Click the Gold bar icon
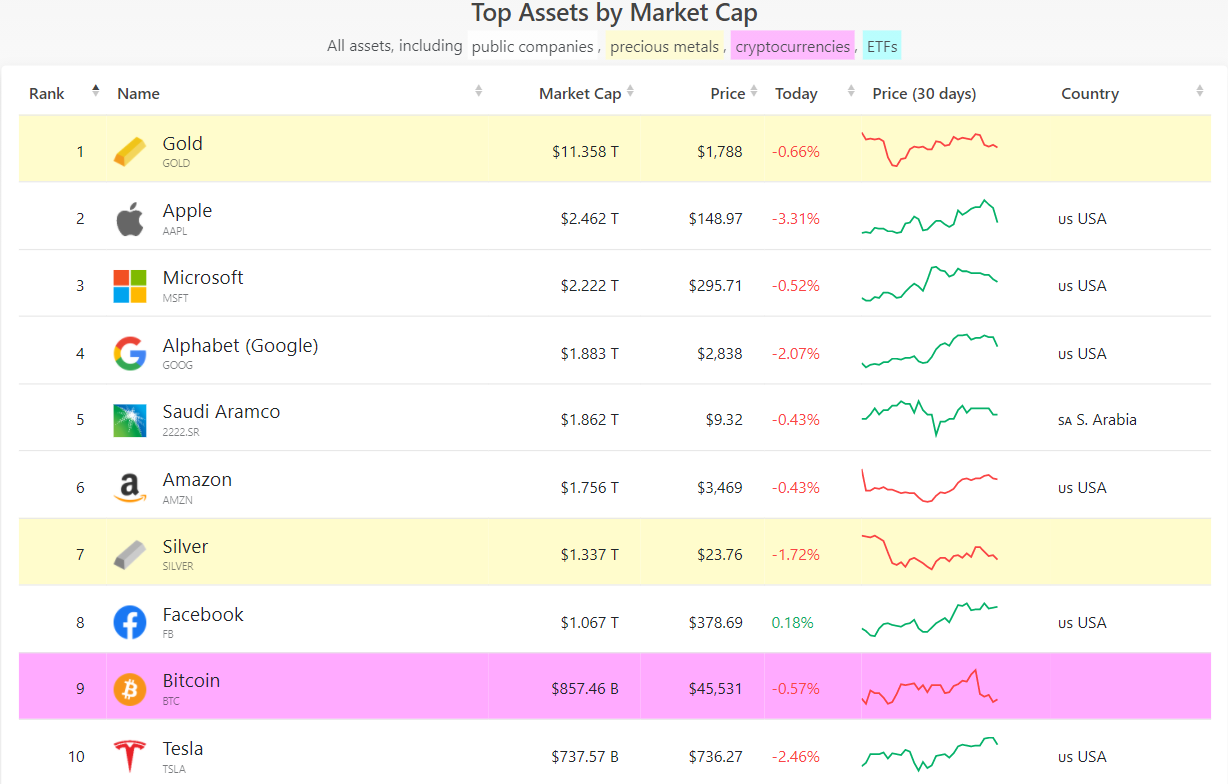 130,151
